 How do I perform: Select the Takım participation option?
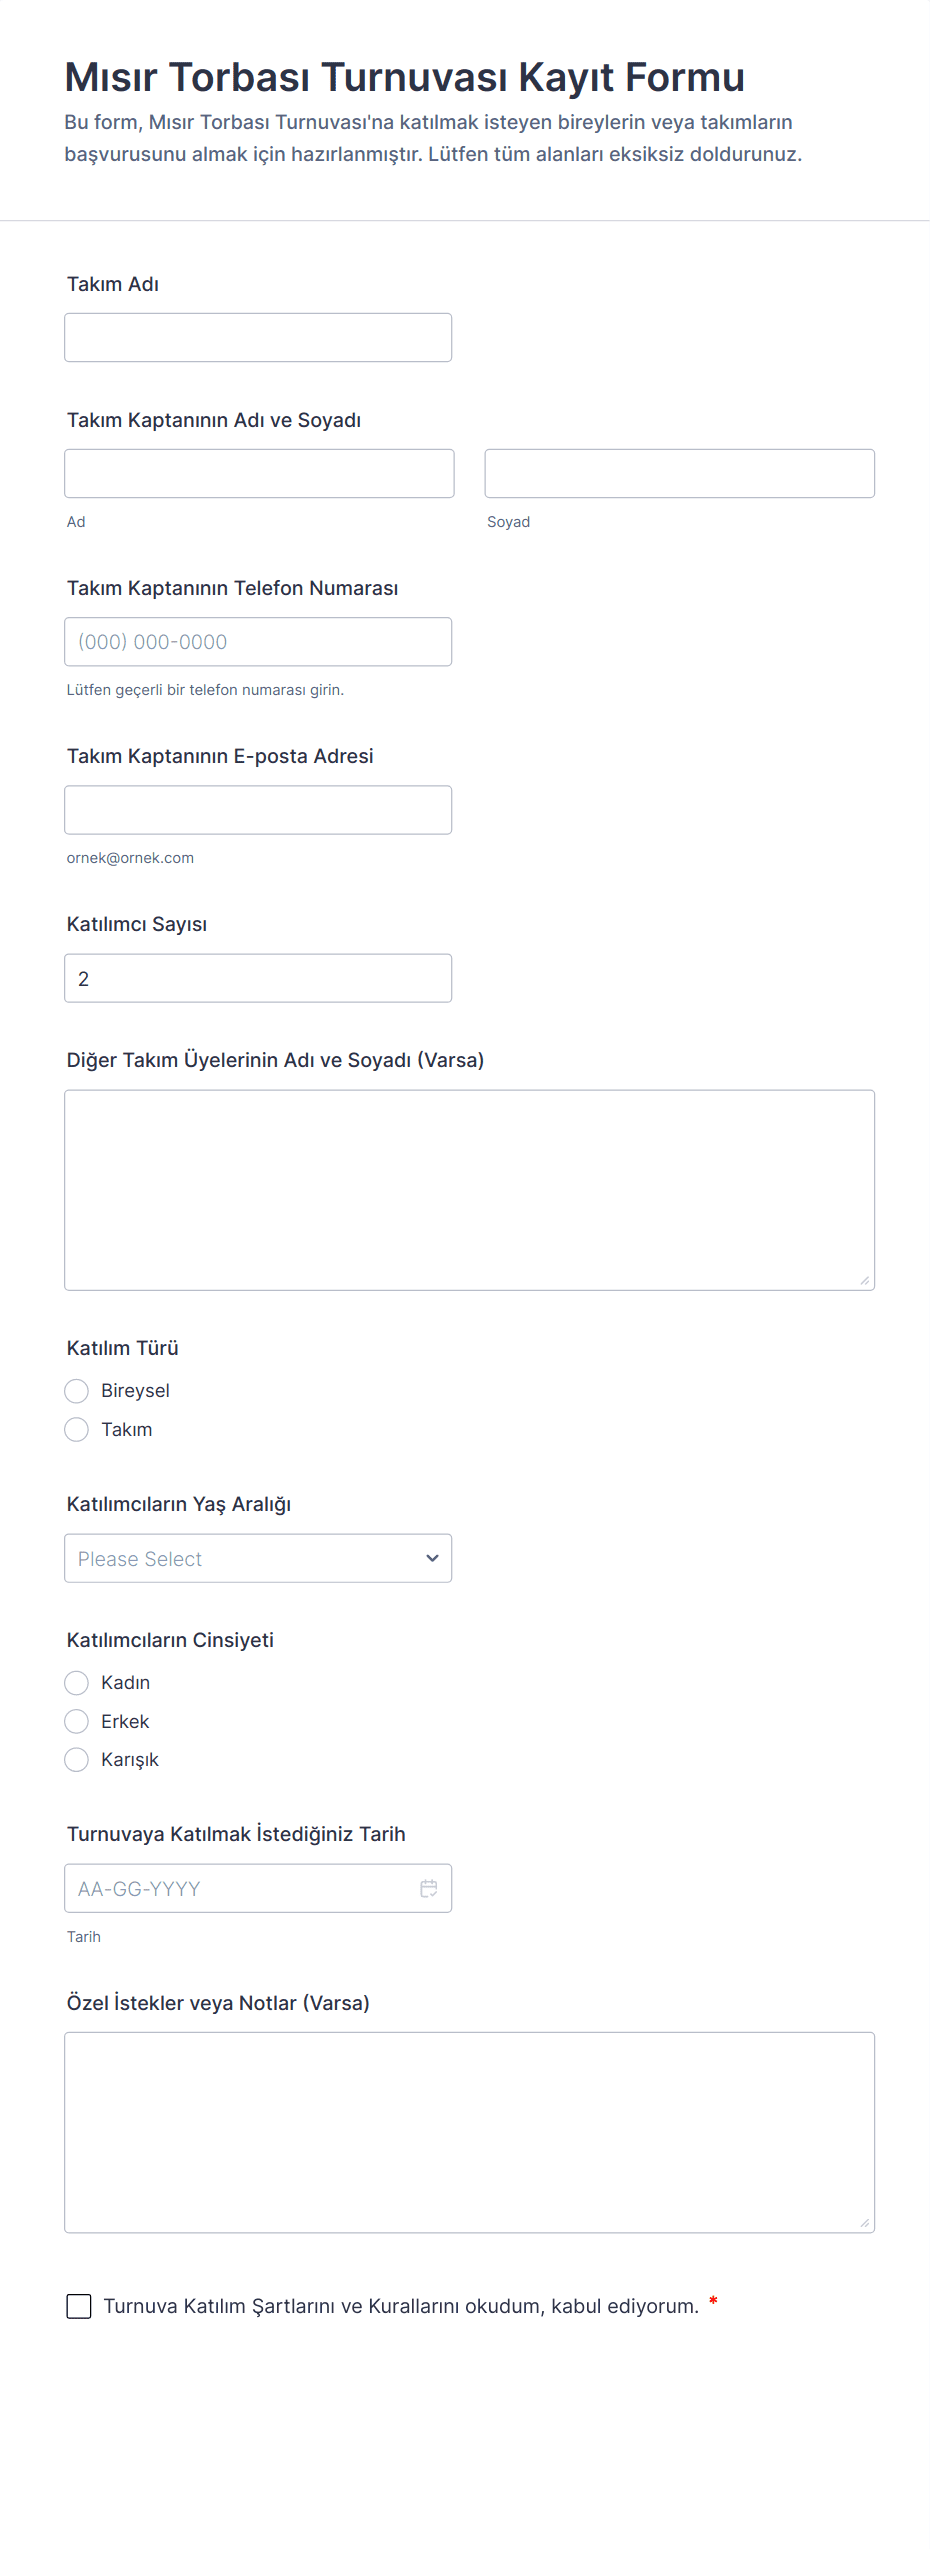coord(77,1430)
